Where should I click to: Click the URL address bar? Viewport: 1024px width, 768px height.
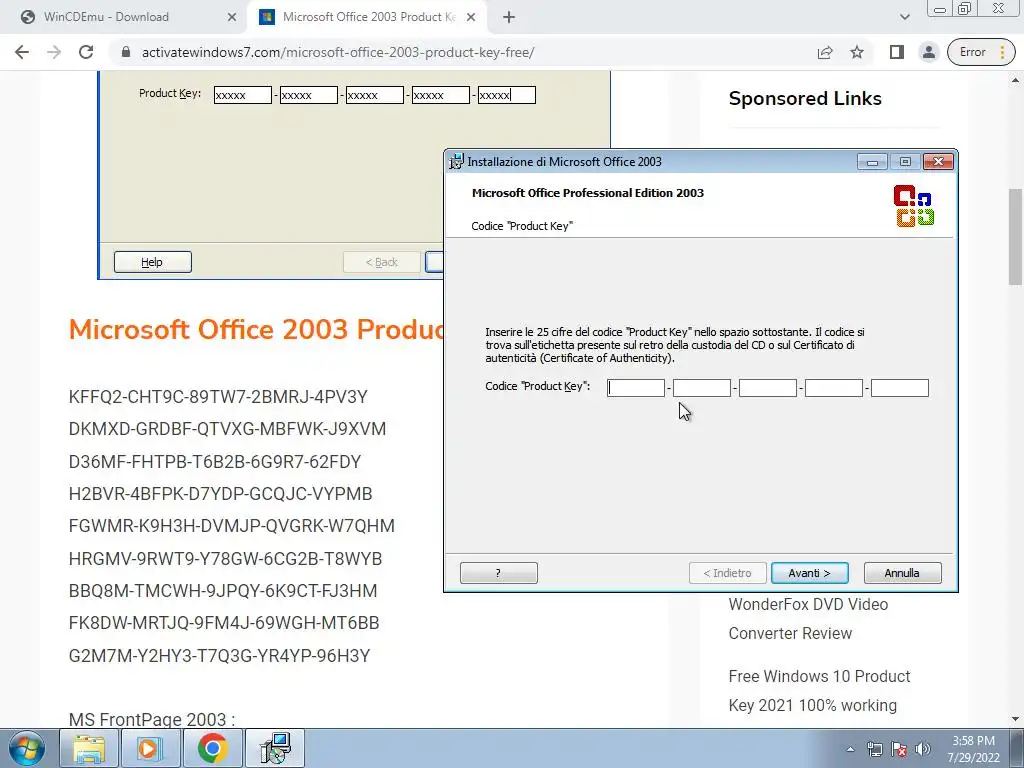click(457, 52)
